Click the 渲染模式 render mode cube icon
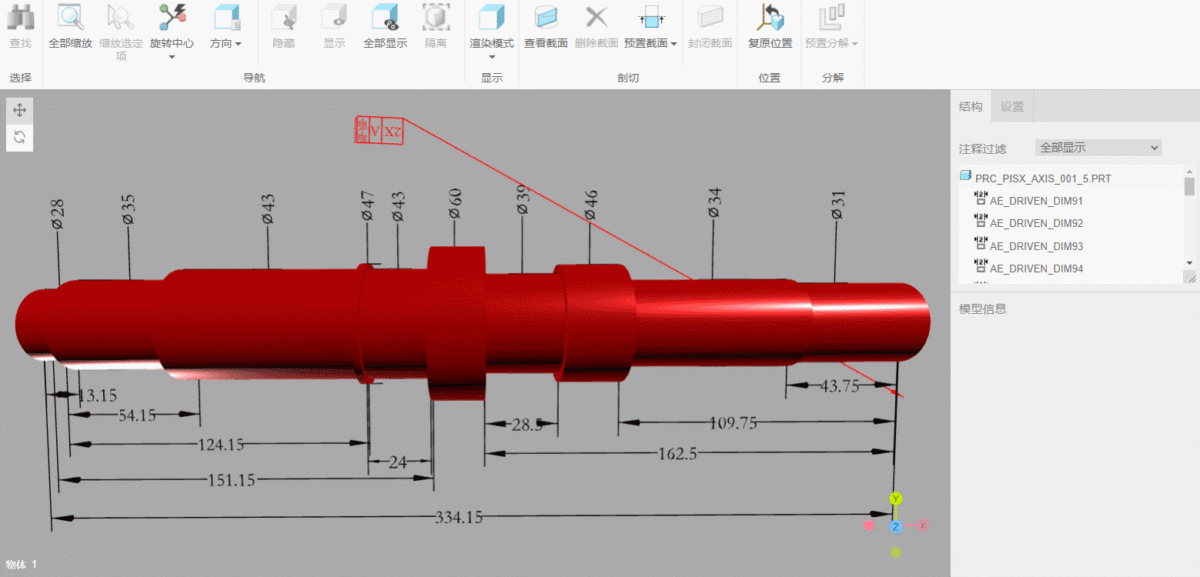This screenshot has height=577, width=1200. [x=491, y=17]
